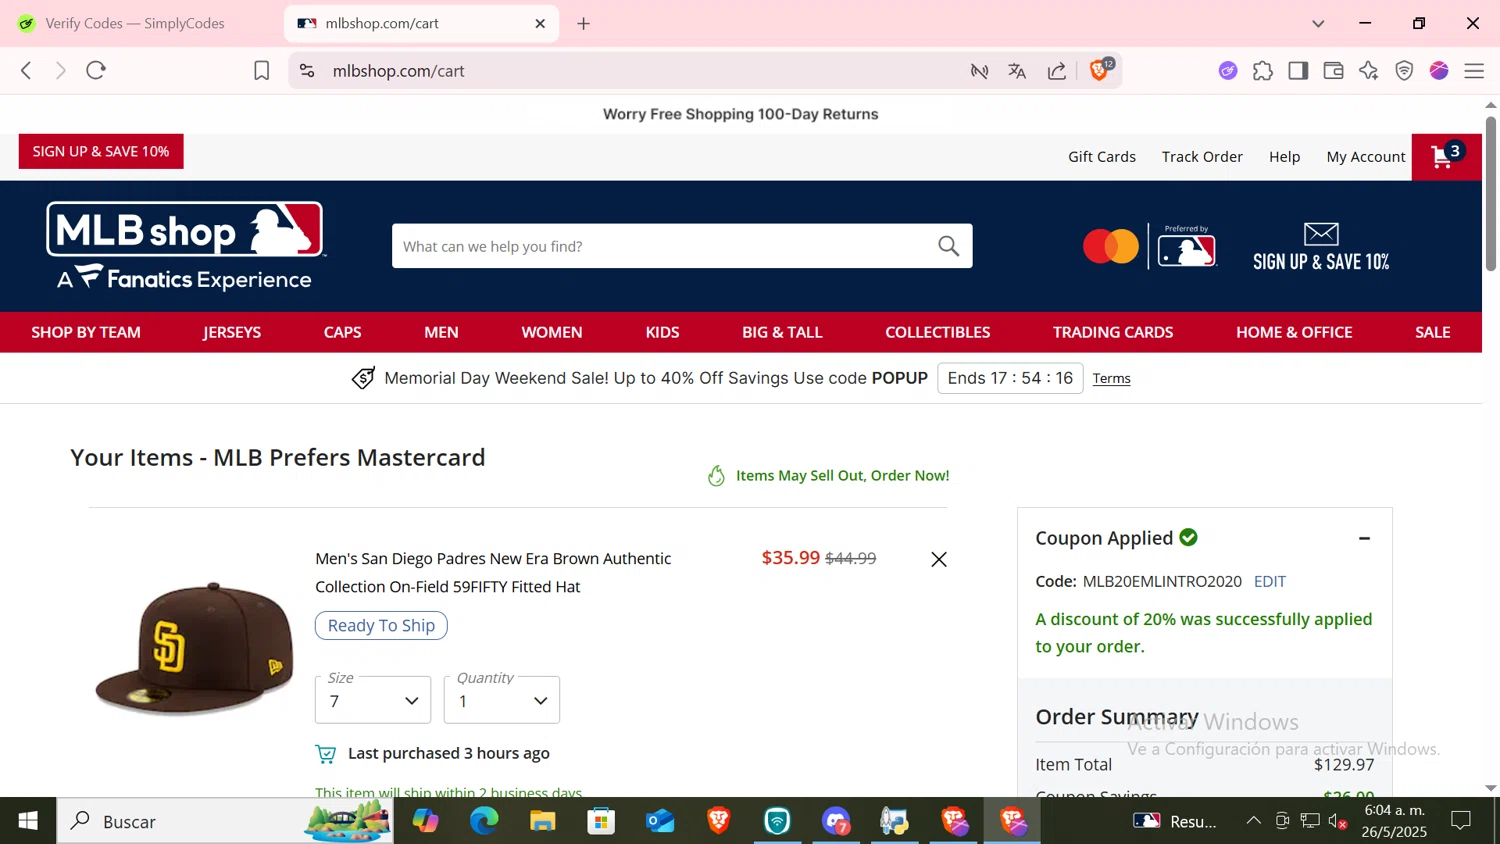Open the Help link
Viewport: 1500px width, 844px height.
tap(1285, 157)
